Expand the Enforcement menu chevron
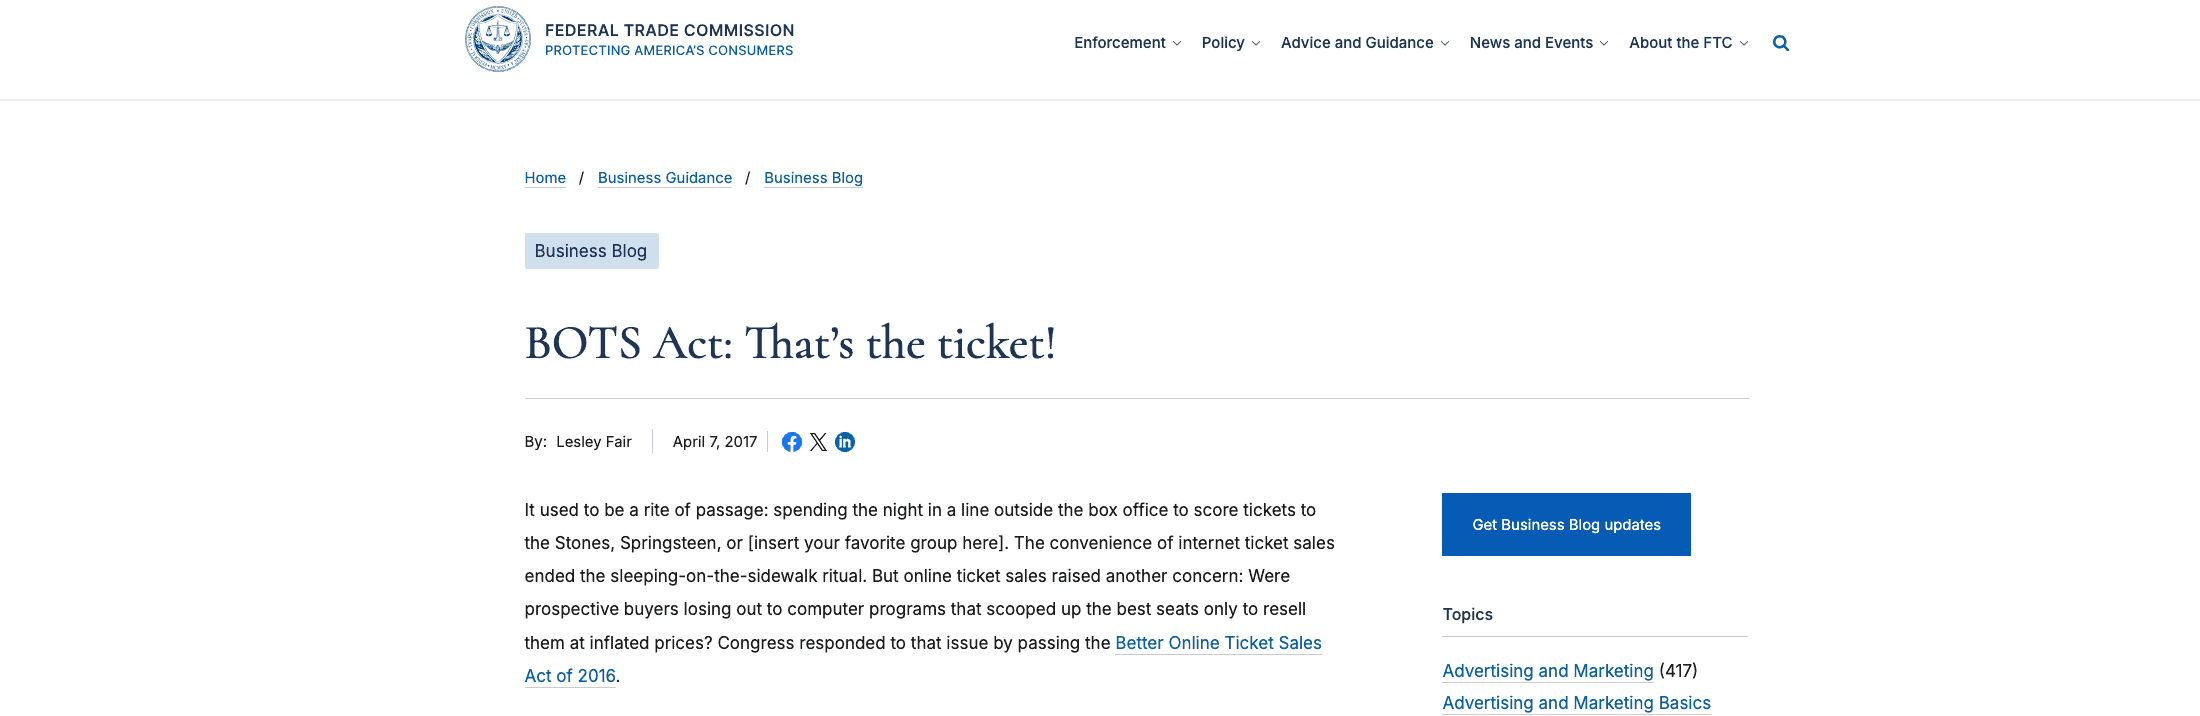Screen dimensions: 2200x716 (1177, 44)
